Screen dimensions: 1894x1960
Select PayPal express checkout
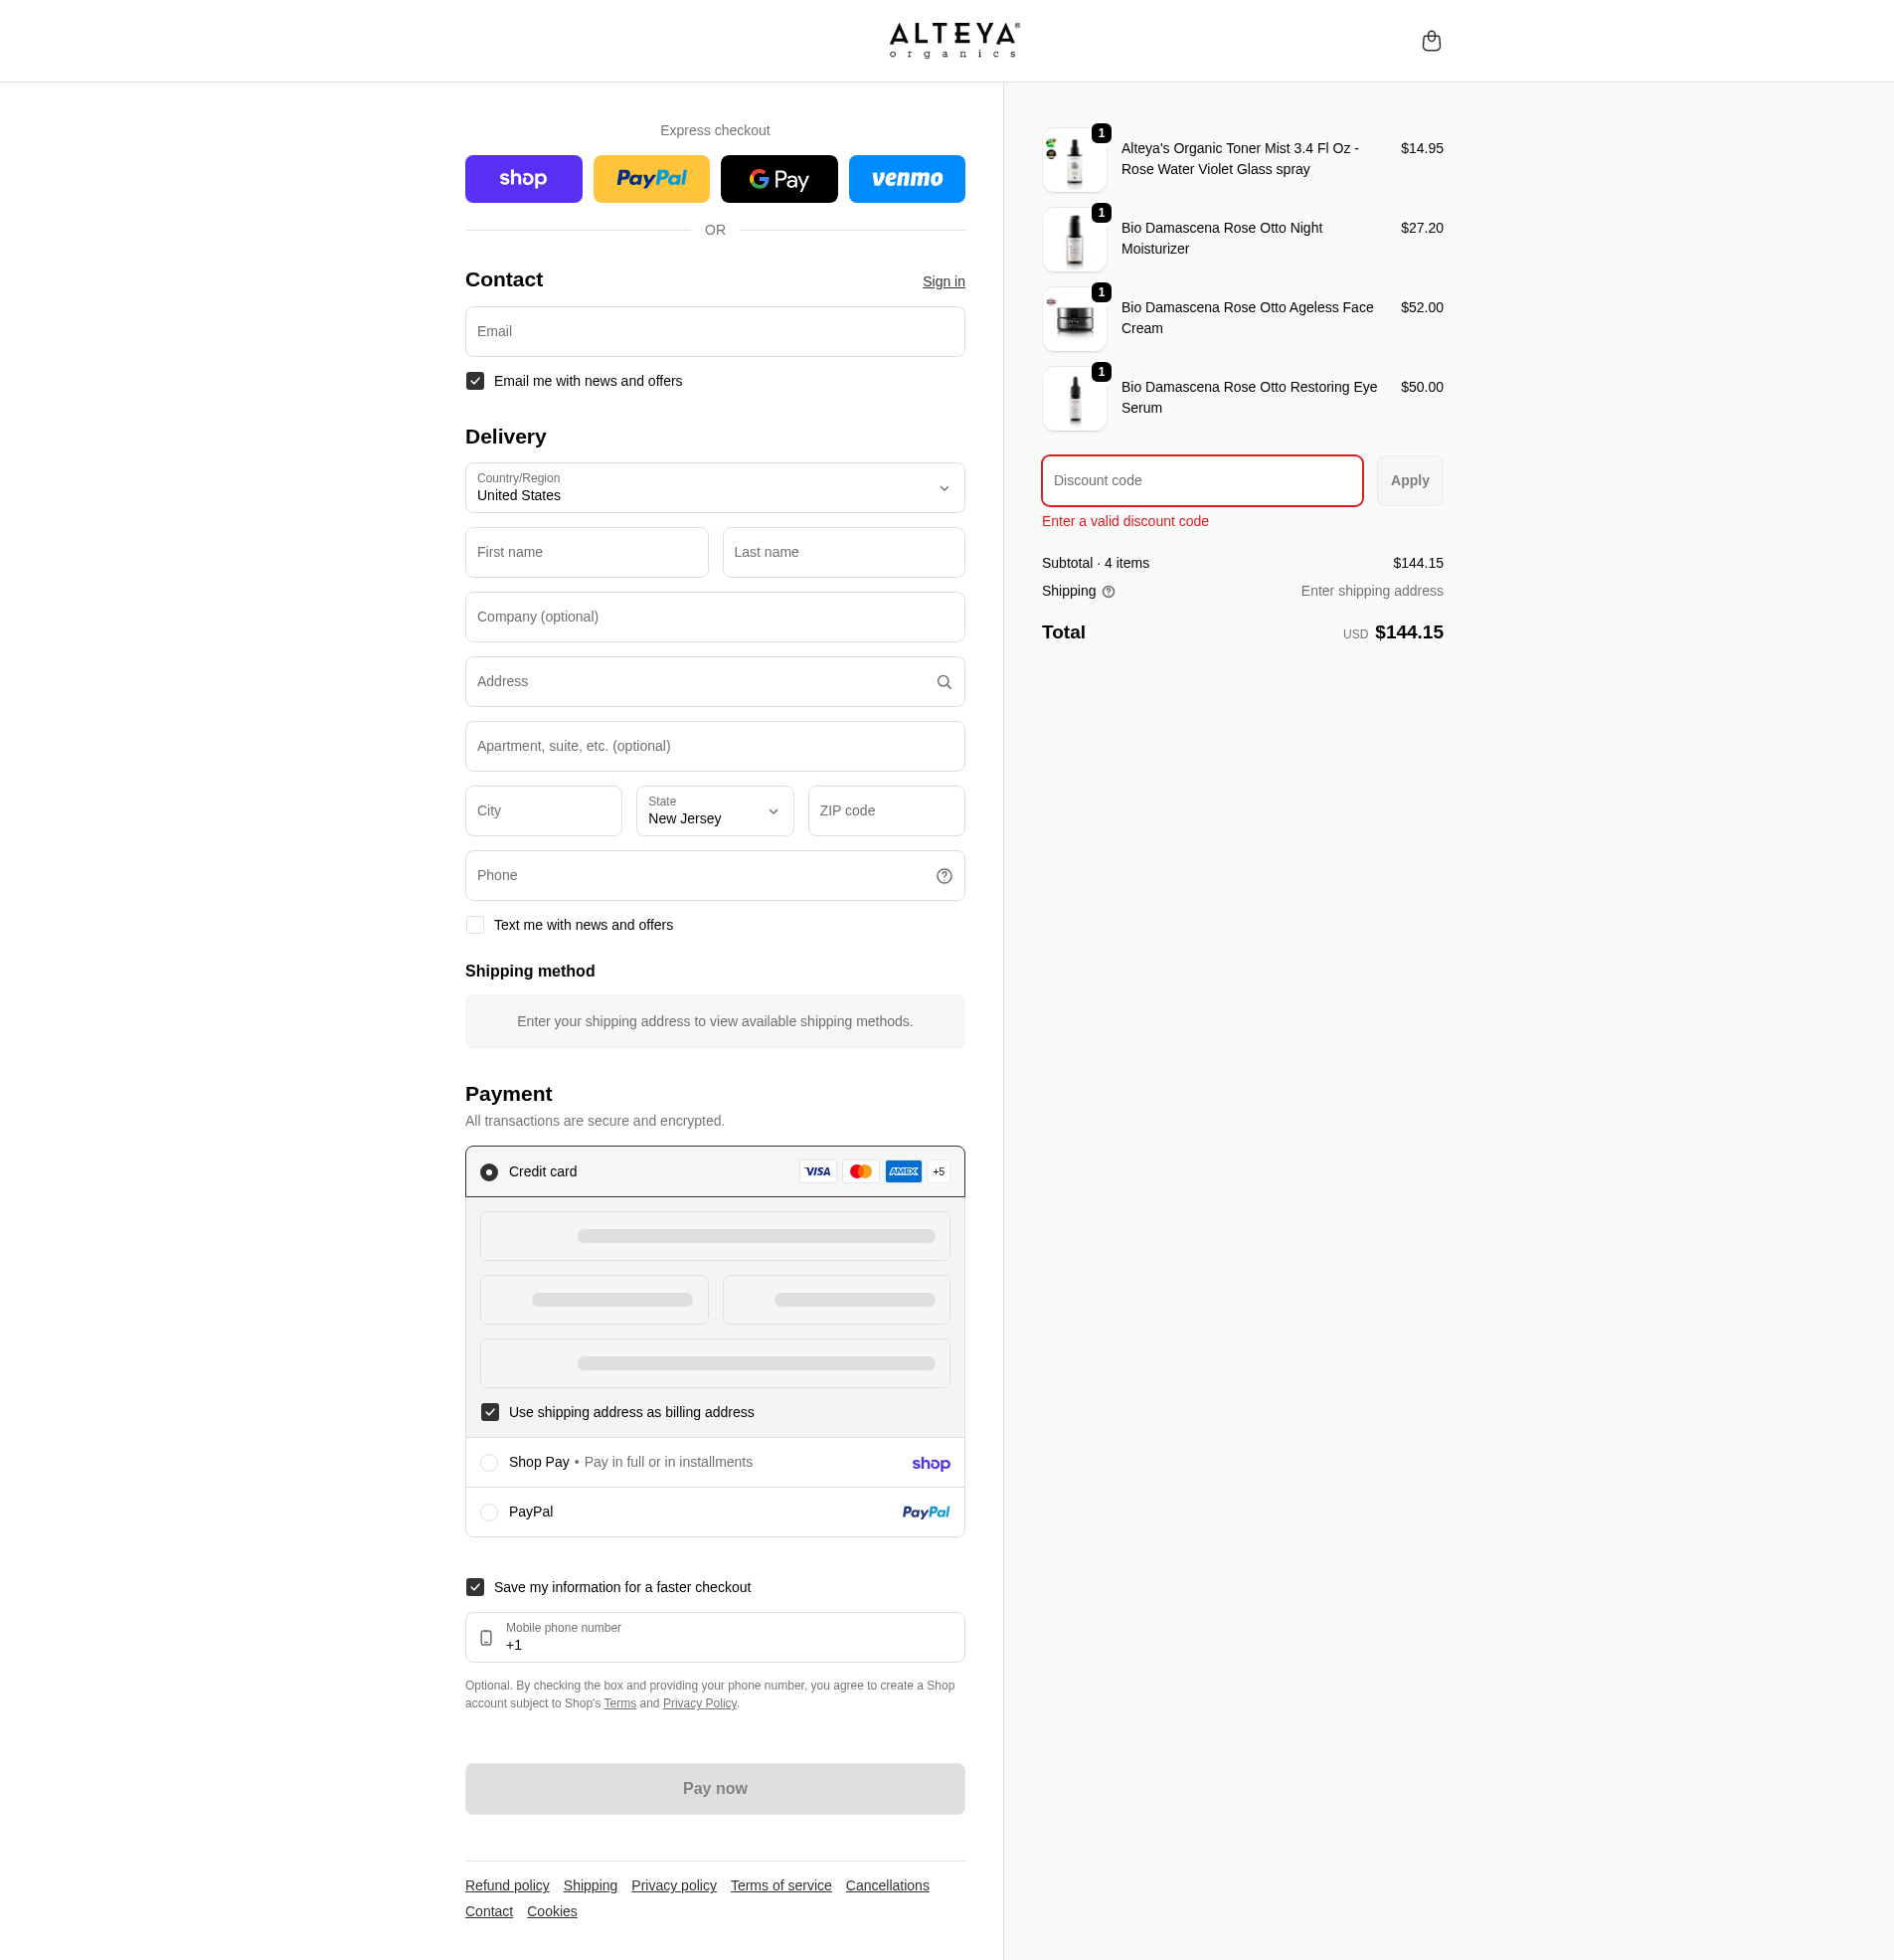click(651, 178)
